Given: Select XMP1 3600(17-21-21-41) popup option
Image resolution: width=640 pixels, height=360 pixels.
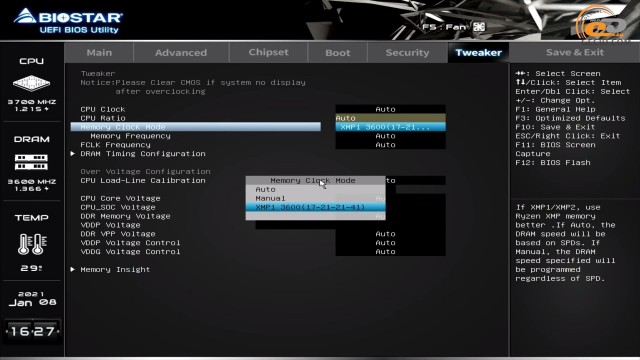Looking at the screenshot, I should (x=315, y=207).
